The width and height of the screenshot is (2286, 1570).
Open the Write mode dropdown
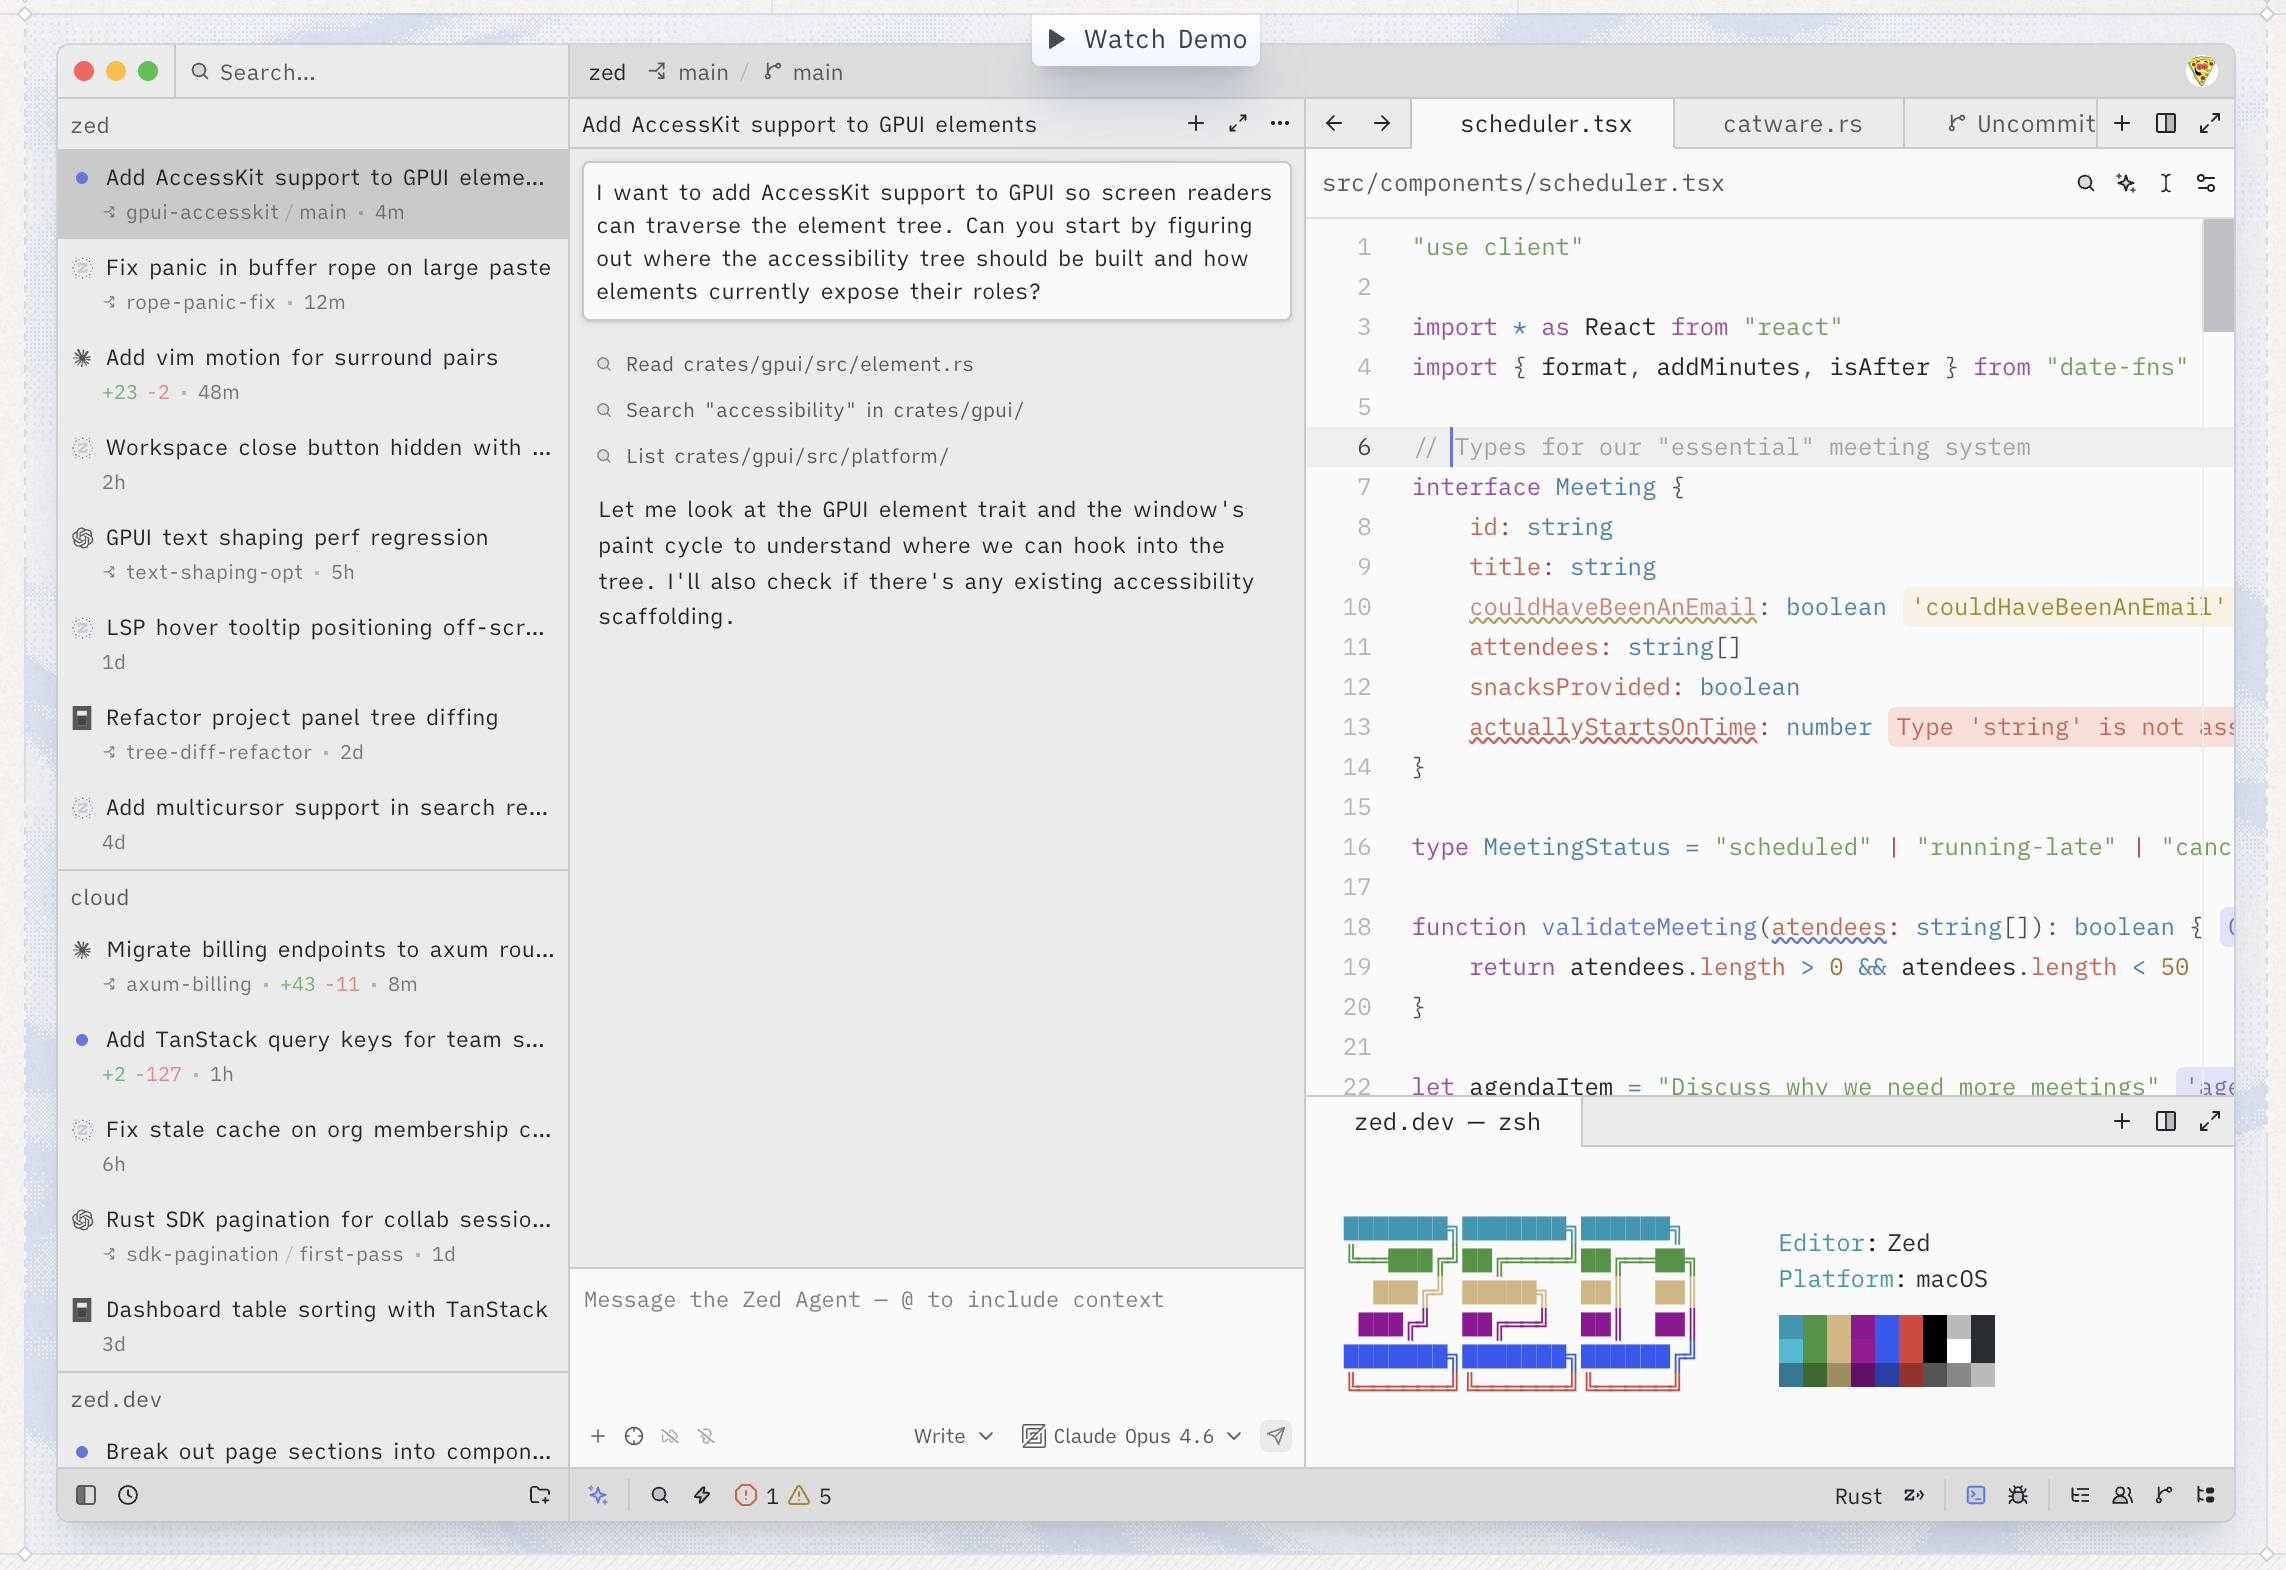pos(953,1436)
